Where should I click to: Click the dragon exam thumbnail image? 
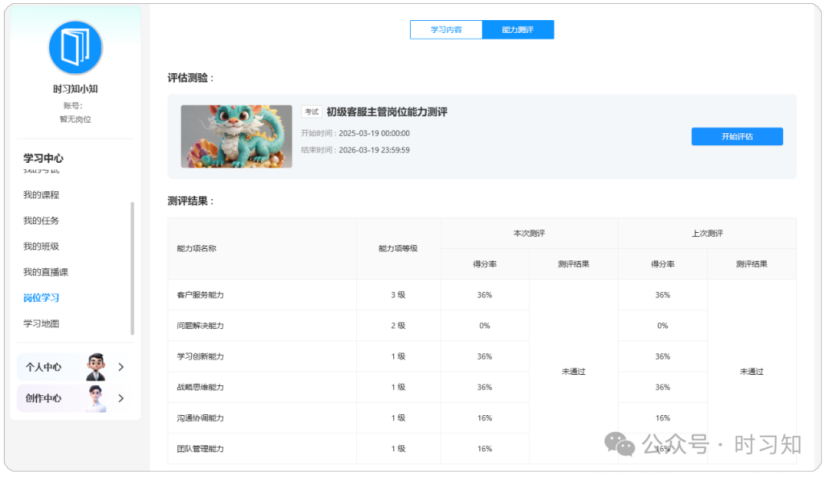coord(236,136)
